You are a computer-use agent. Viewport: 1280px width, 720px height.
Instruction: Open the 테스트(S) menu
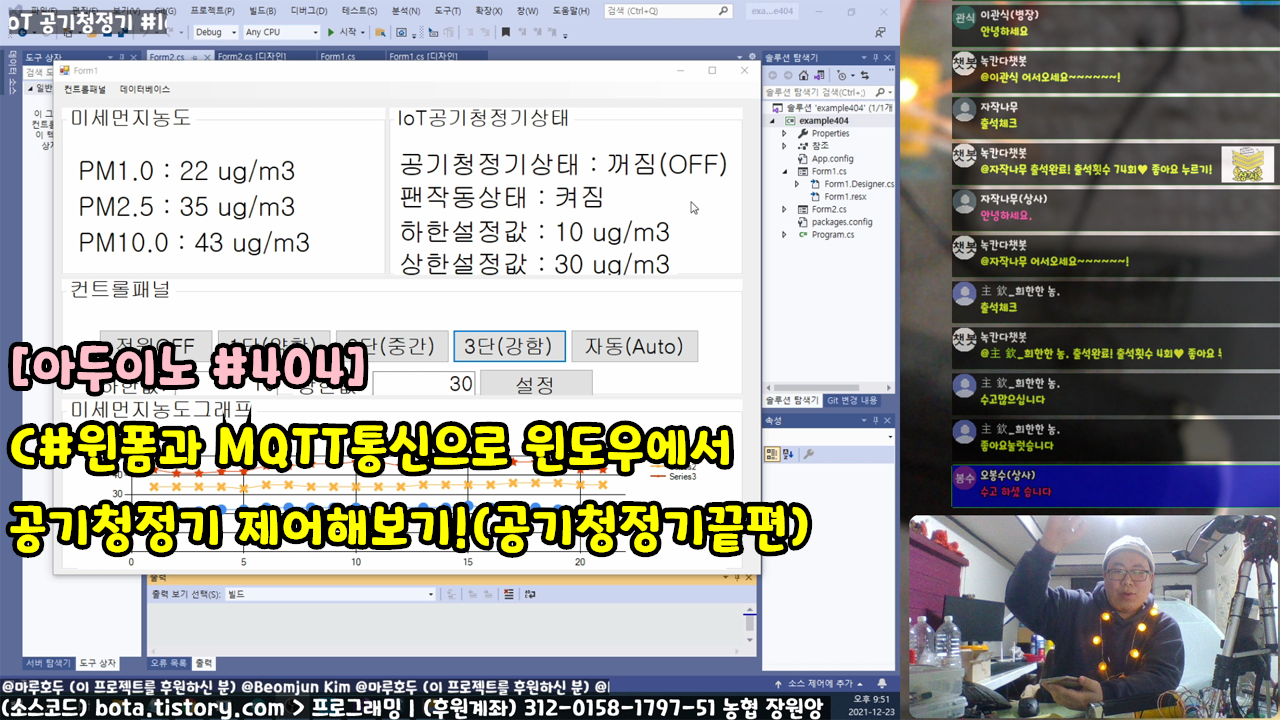tap(359, 11)
